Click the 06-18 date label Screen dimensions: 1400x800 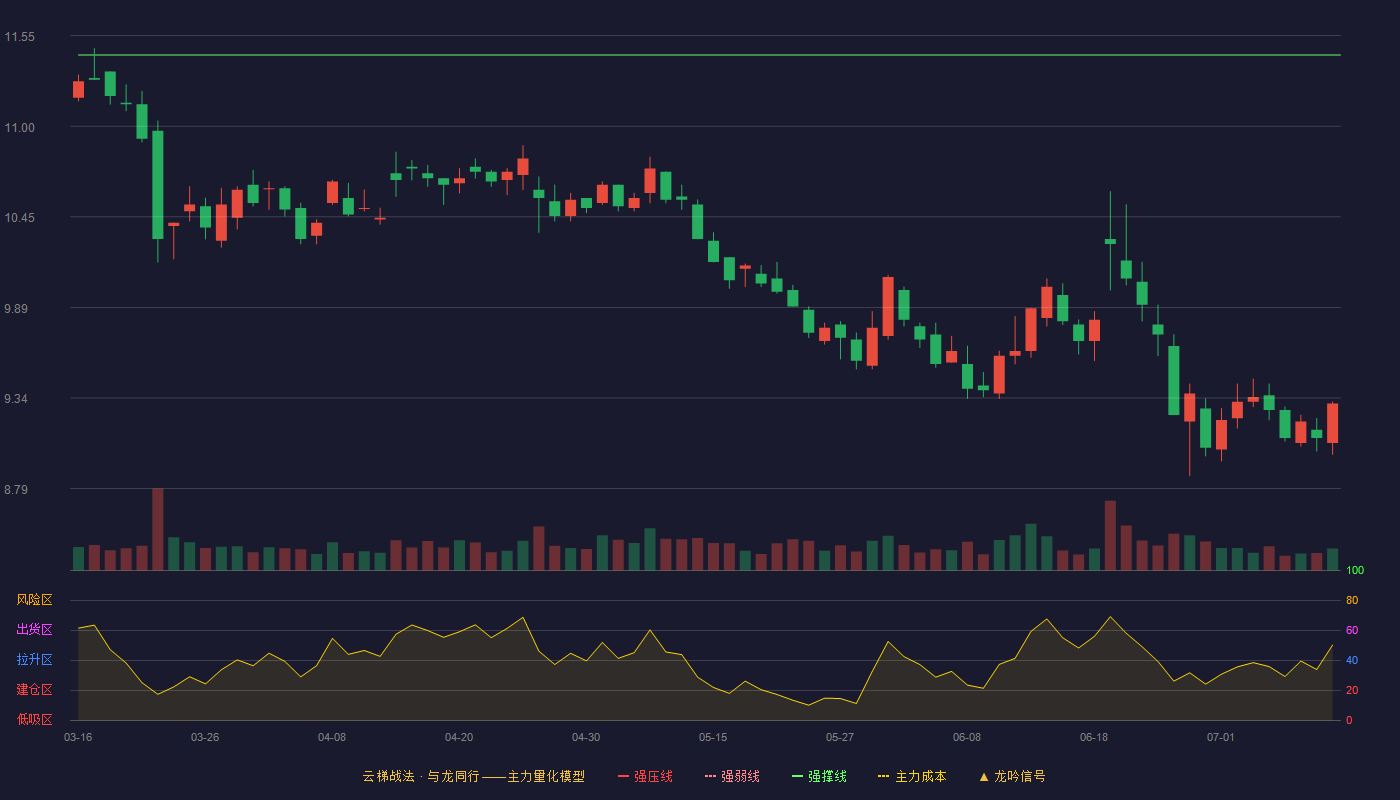[1094, 737]
